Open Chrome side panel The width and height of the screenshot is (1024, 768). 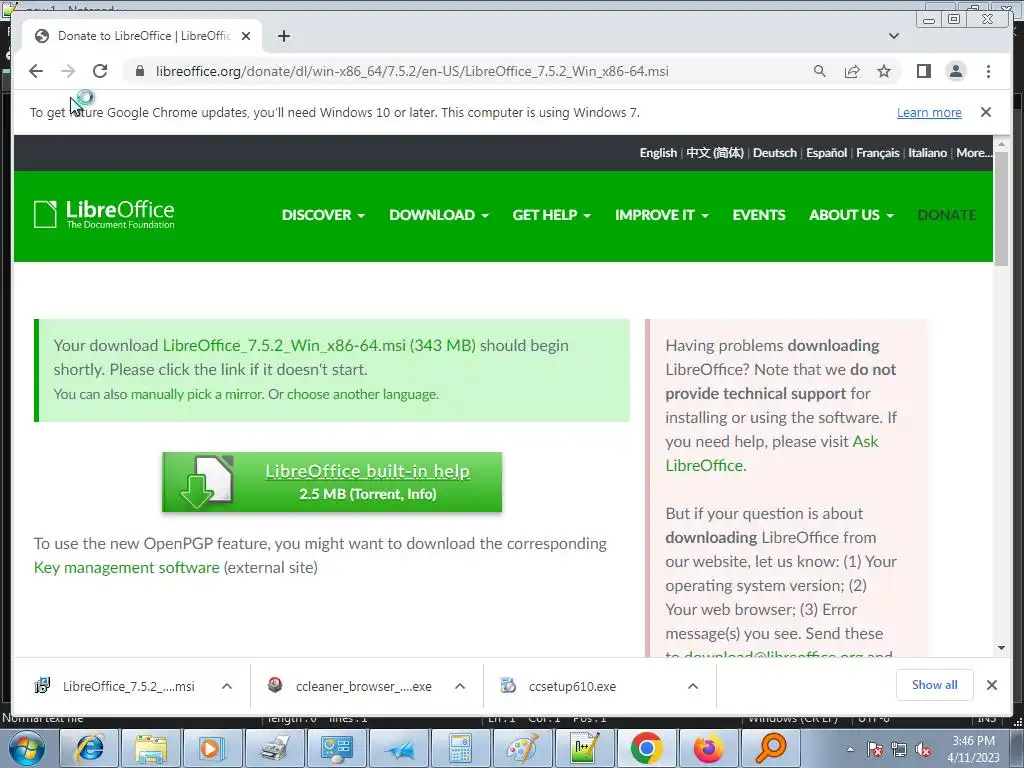click(923, 71)
